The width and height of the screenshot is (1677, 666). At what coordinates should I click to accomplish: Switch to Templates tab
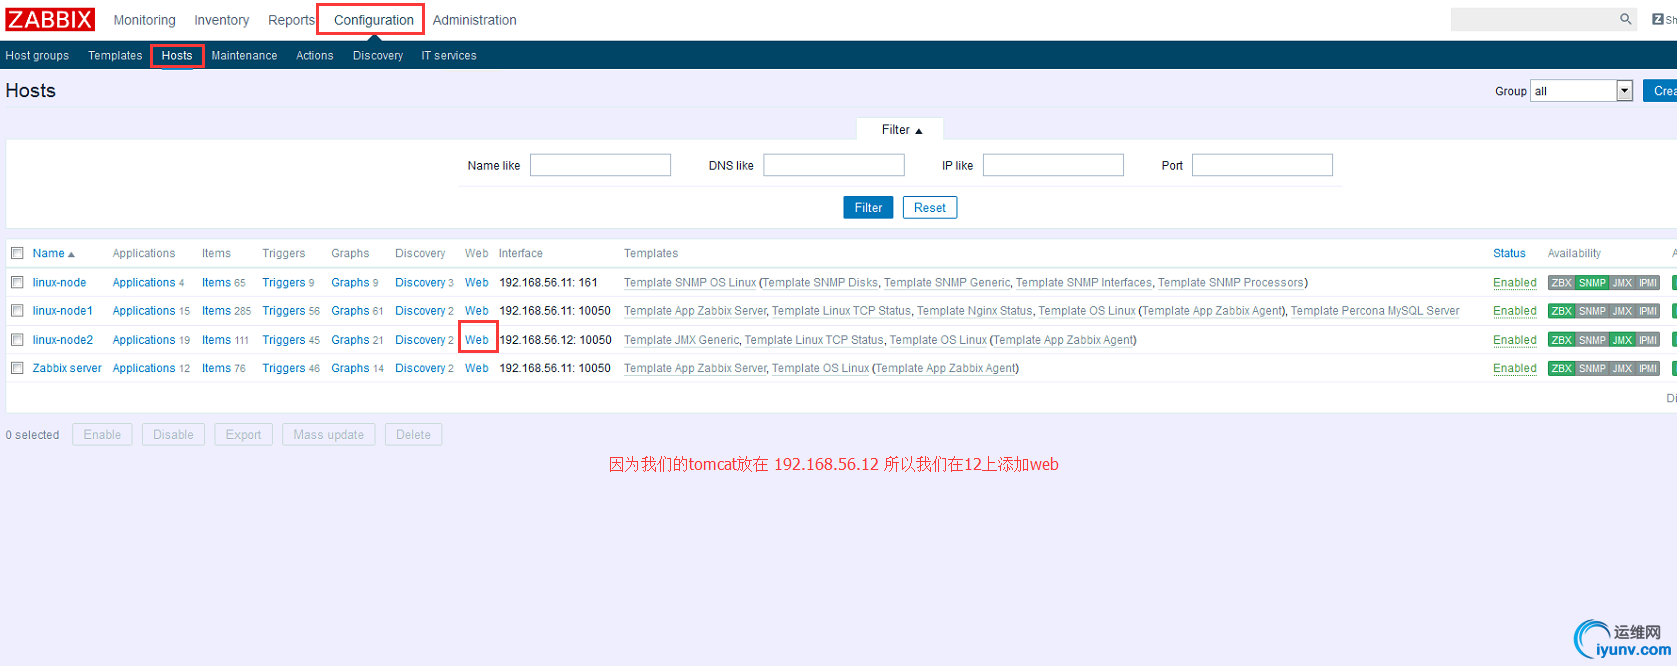115,56
